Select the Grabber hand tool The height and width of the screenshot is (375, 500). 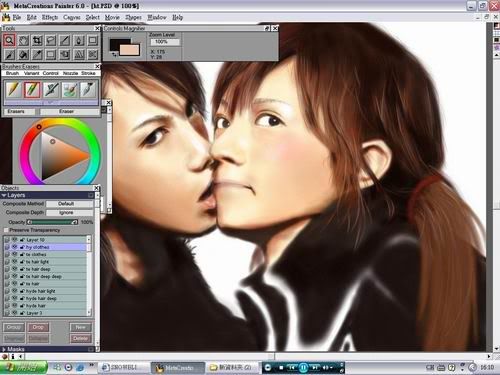point(23,41)
